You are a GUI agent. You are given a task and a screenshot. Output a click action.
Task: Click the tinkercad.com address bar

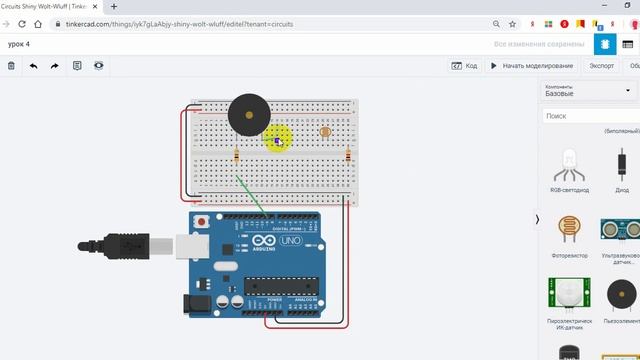tap(269, 24)
